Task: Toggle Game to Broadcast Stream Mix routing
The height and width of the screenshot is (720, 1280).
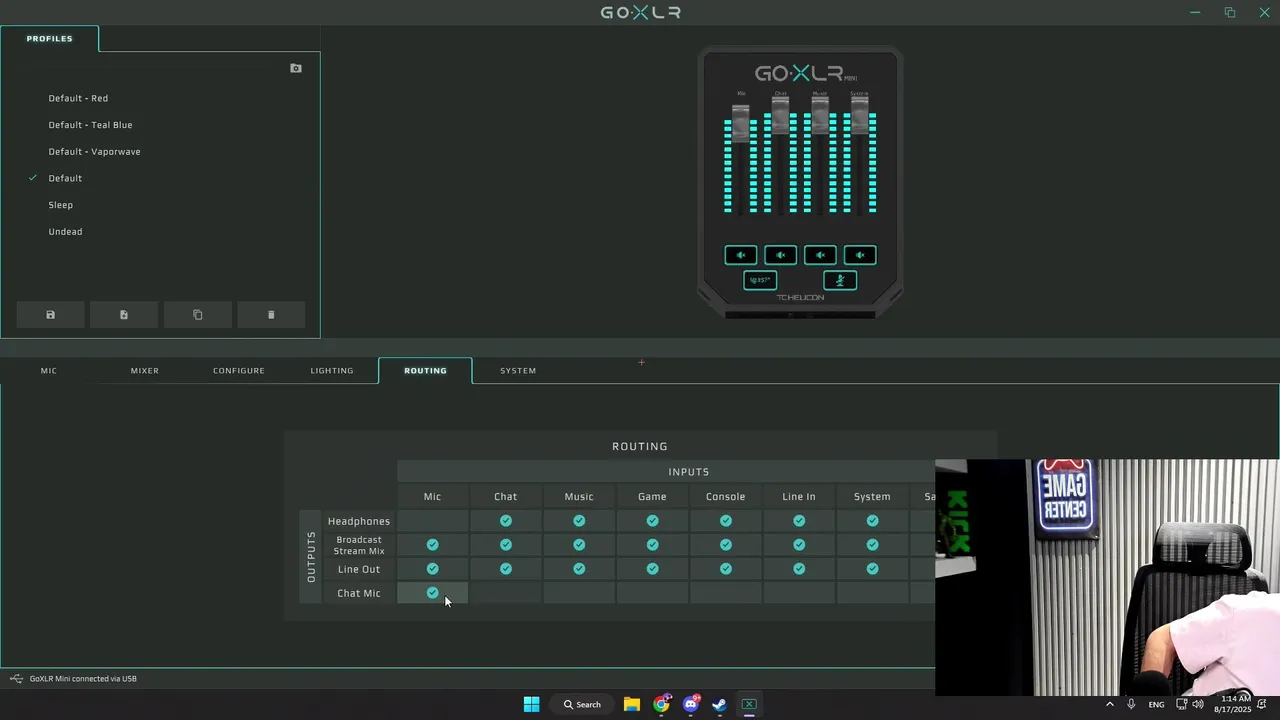Action: [652, 545]
